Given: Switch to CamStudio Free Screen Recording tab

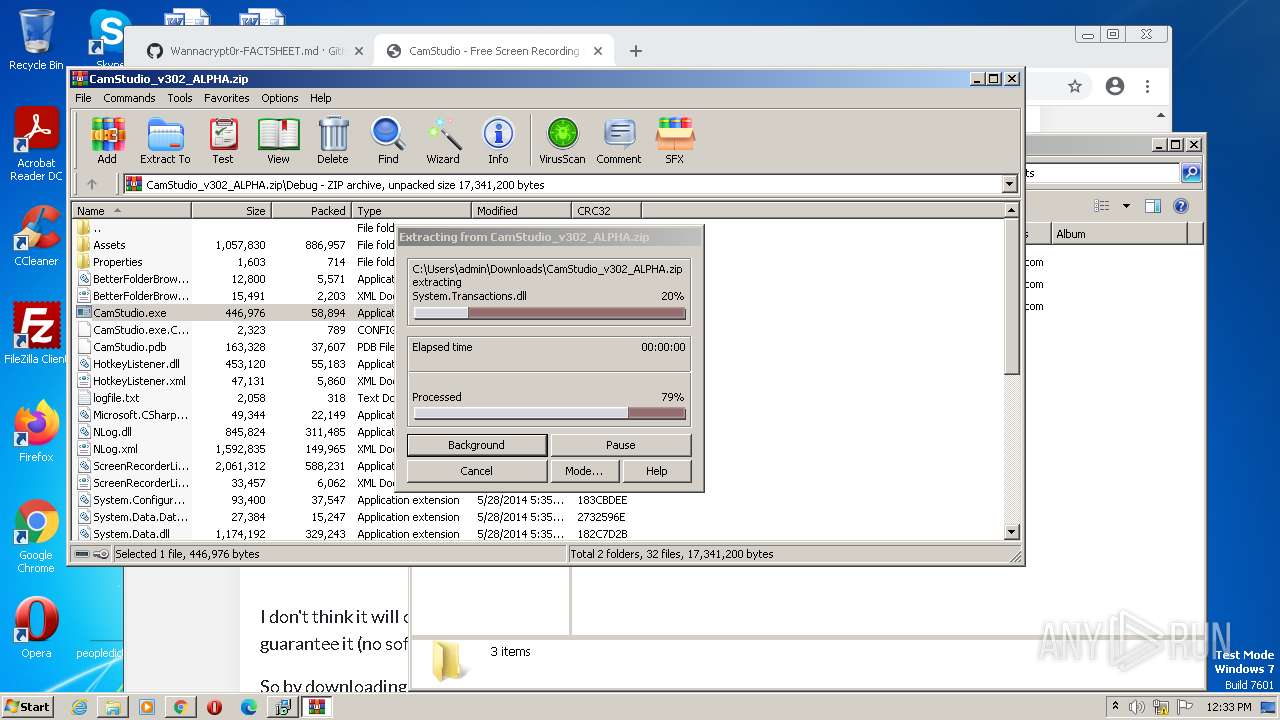Looking at the screenshot, I should tap(494, 51).
